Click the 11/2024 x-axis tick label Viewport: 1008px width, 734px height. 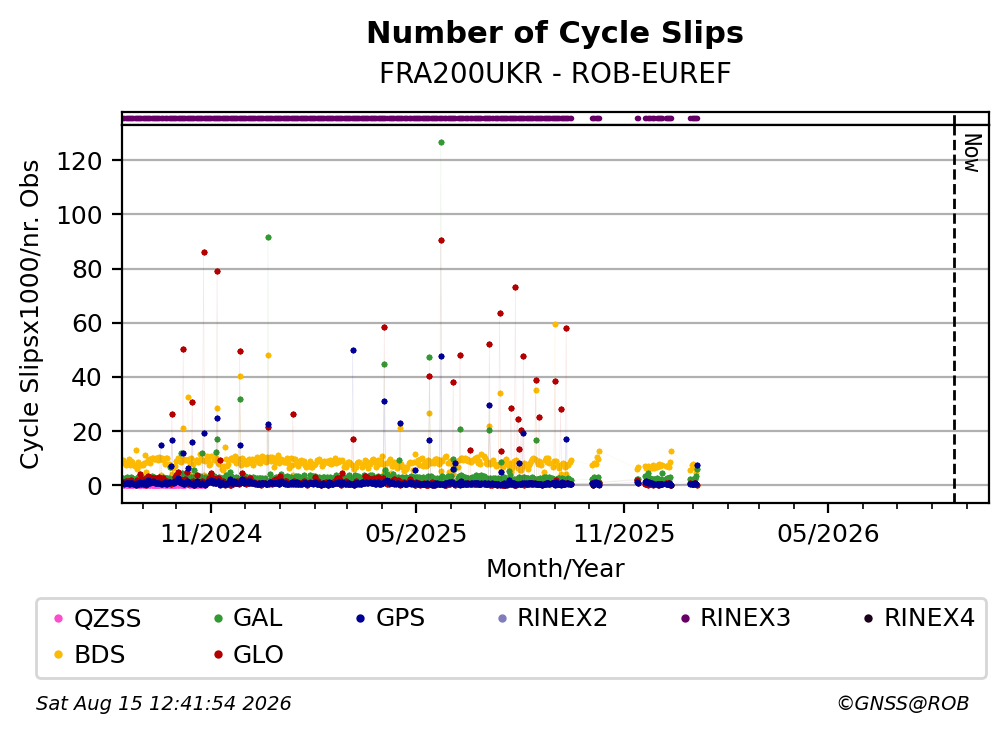[x=211, y=534]
